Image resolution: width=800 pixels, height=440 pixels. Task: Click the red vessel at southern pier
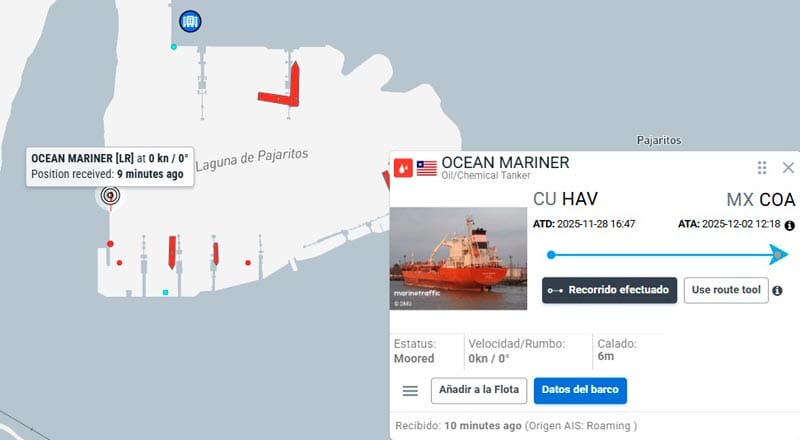[x=172, y=252]
